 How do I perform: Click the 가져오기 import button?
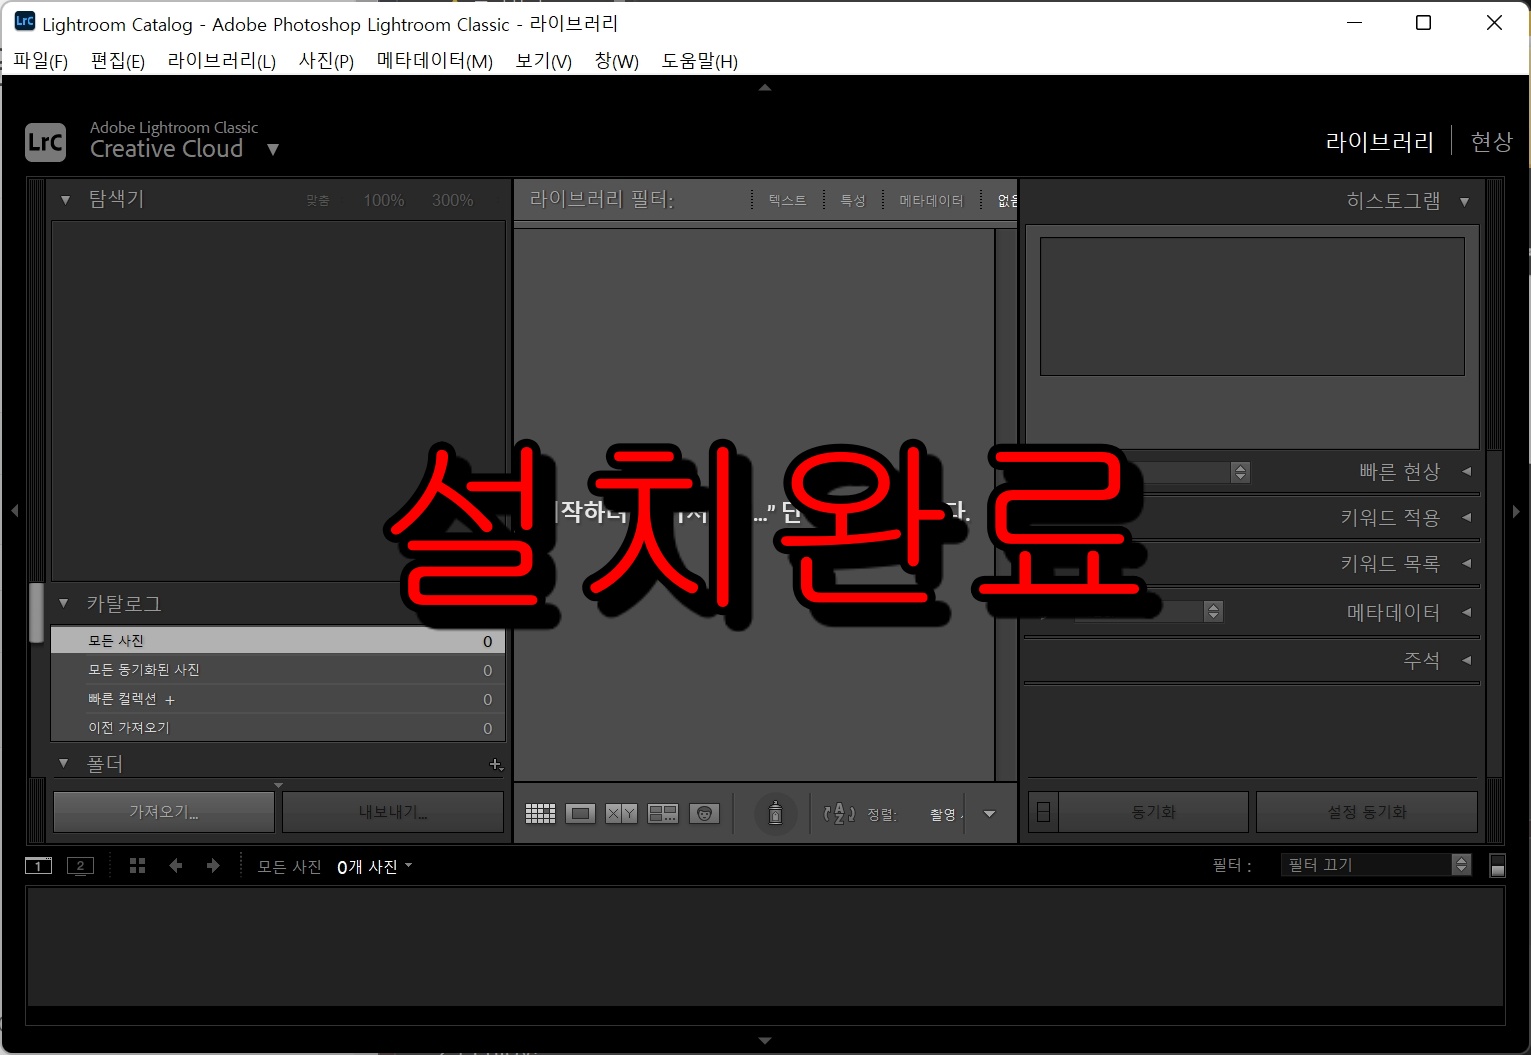click(162, 811)
